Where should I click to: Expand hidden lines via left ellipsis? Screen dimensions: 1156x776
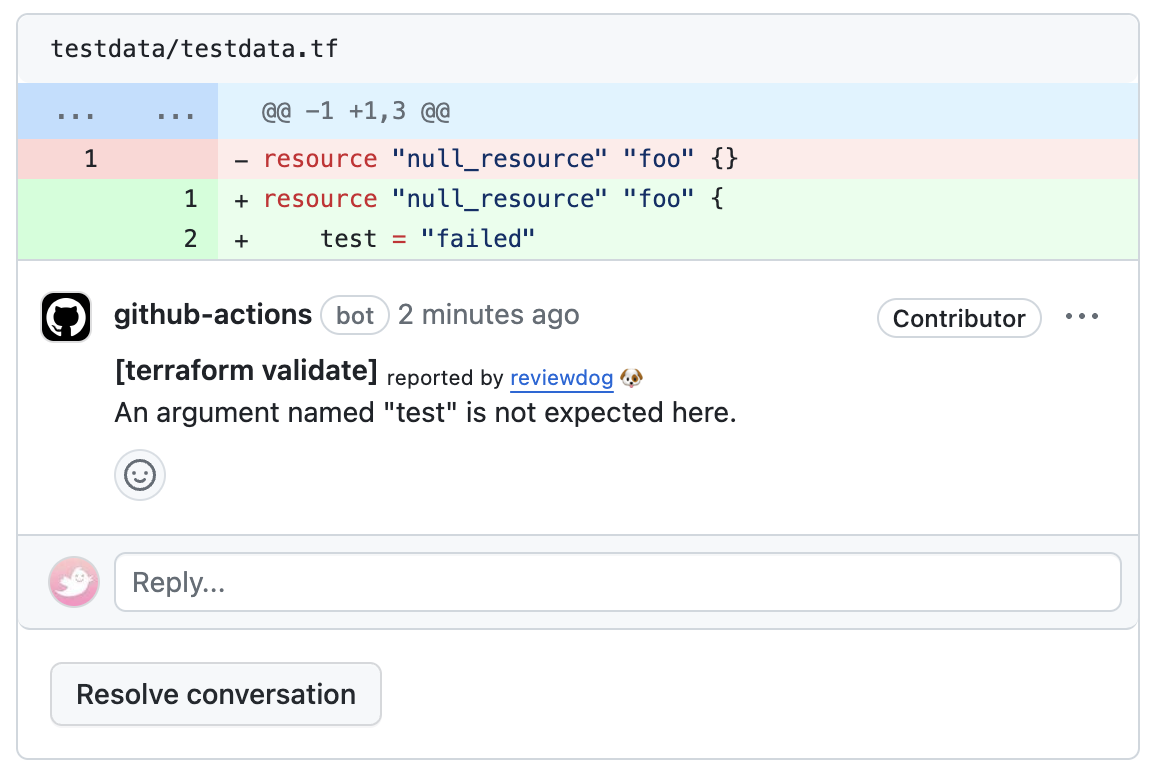click(x=75, y=112)
